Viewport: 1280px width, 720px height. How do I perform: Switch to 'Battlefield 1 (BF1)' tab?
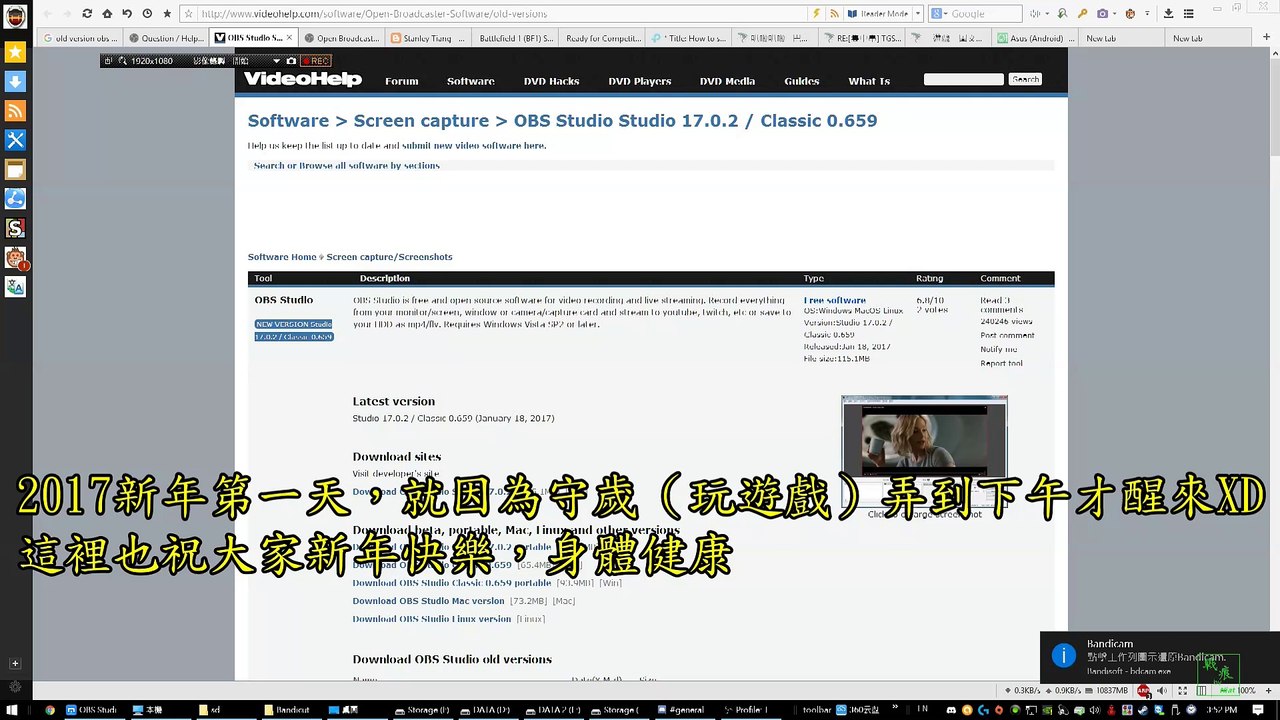[516, 38]
